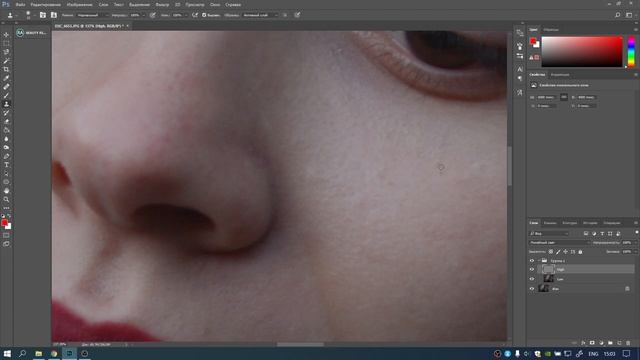640x360 pixels.
Task: Delete layer with the trash icon
Action: pos(628,343)
